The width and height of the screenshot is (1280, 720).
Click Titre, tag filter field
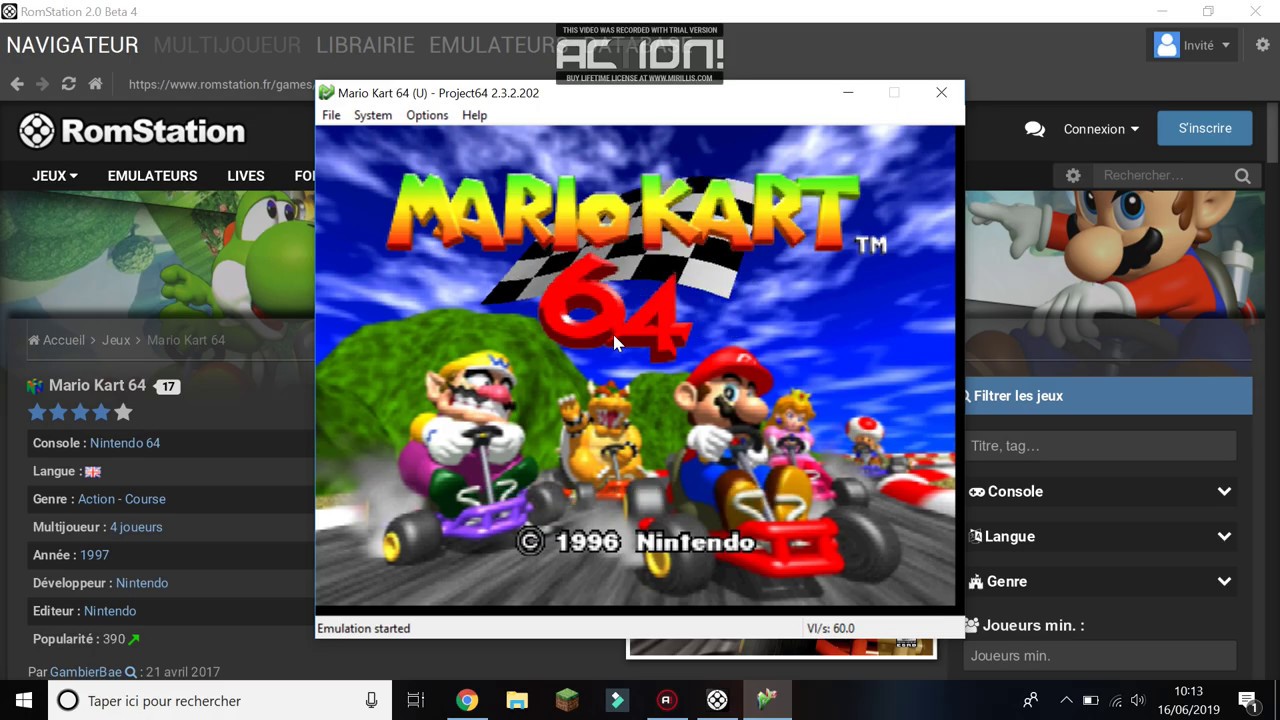1100,446
